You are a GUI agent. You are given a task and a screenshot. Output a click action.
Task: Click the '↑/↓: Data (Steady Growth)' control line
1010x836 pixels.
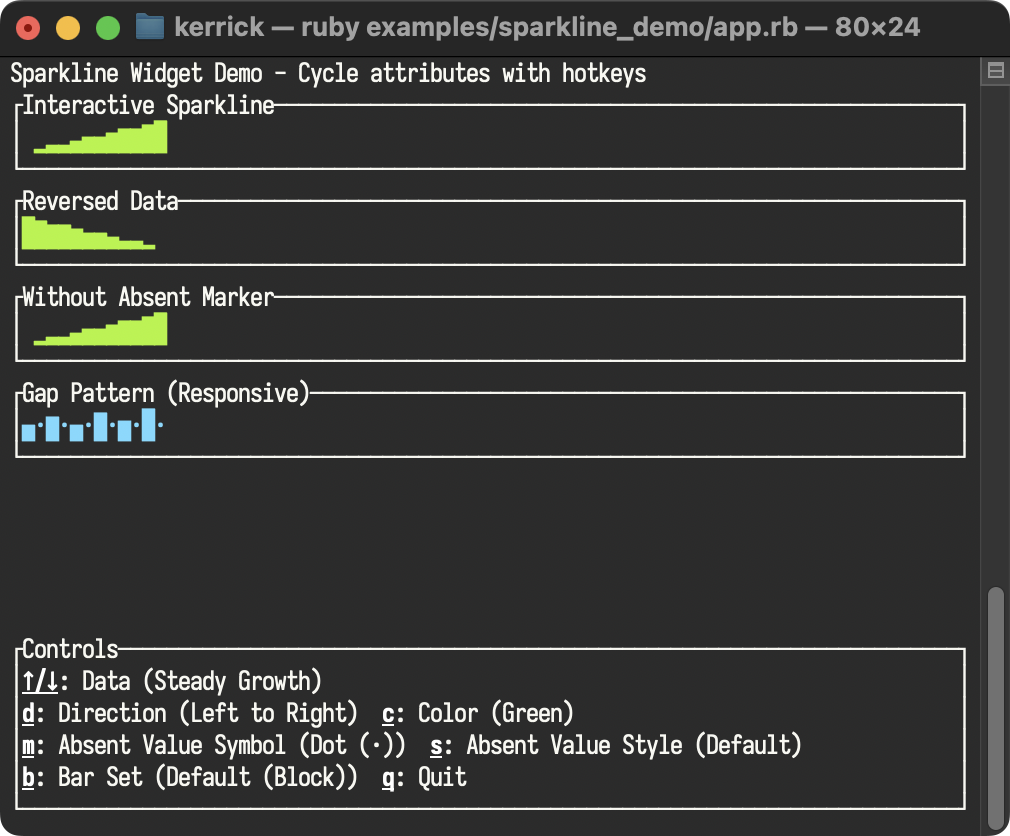[x=171, y=681]
